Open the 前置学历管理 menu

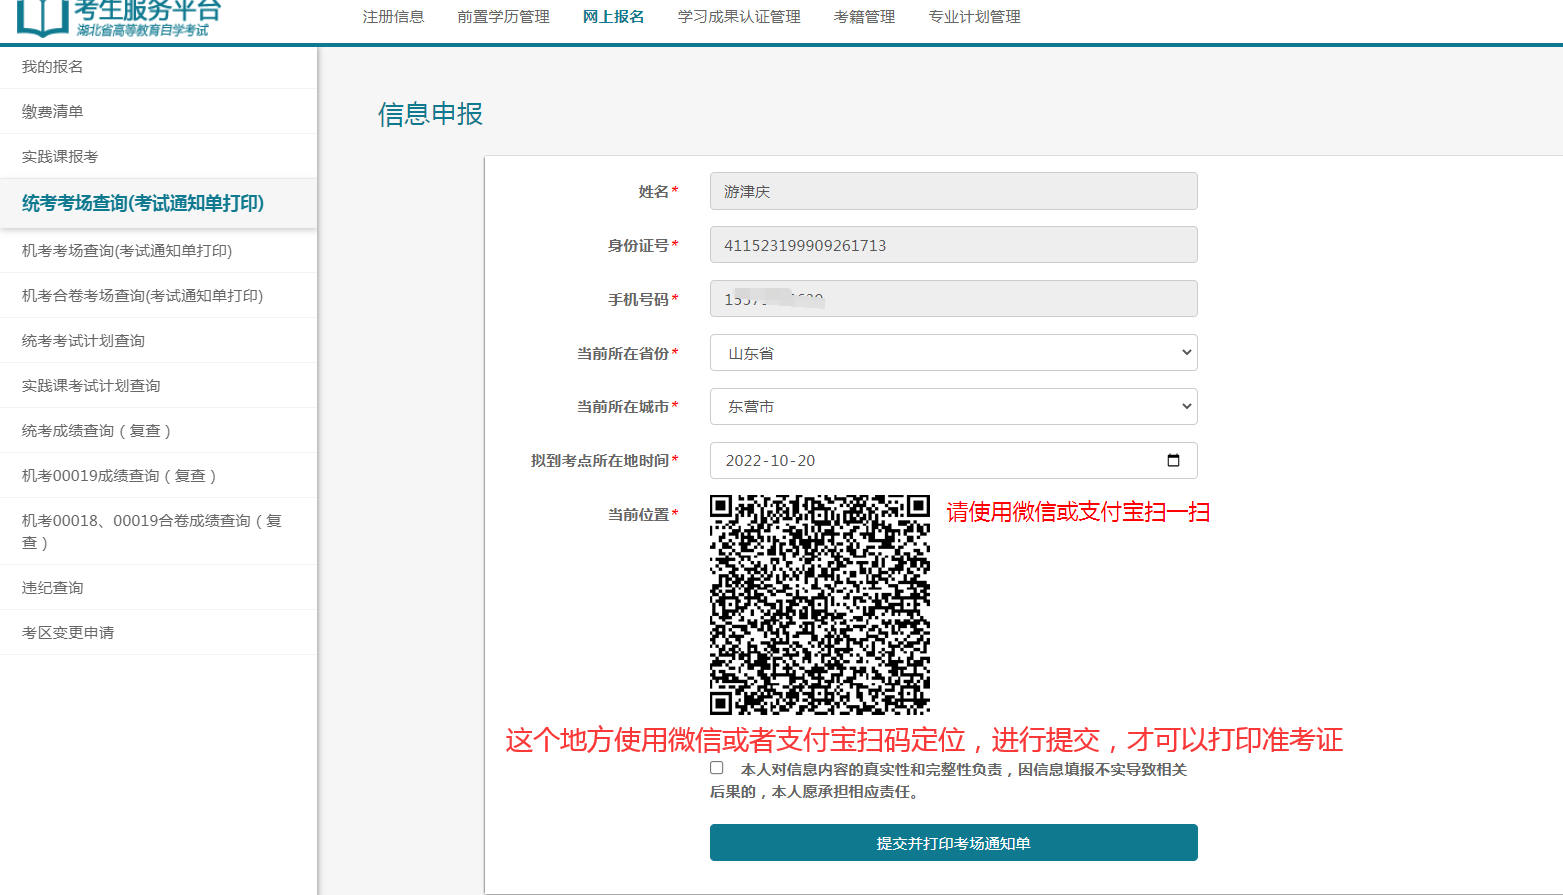[x=503, y=17]
